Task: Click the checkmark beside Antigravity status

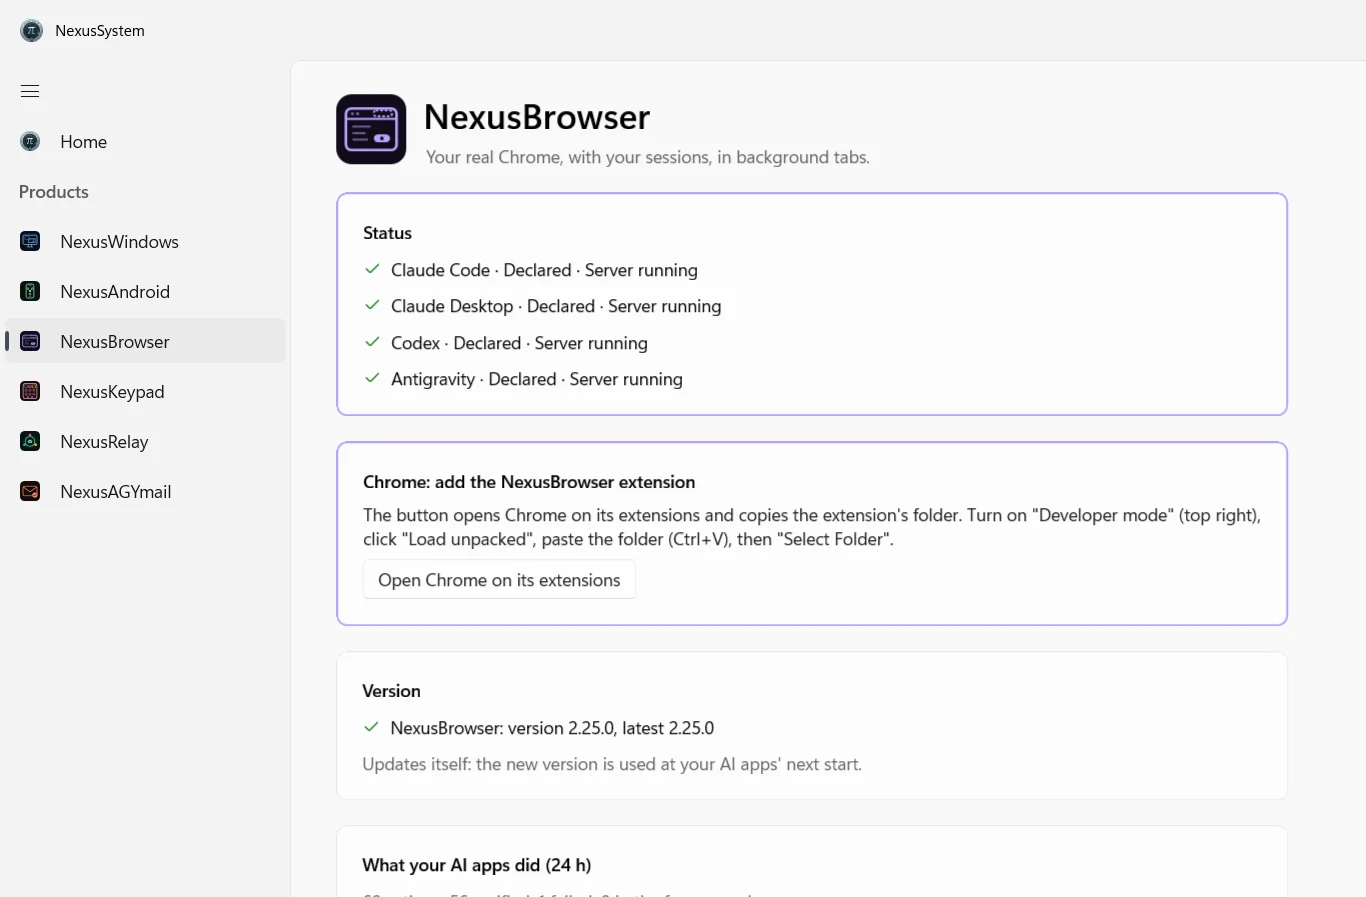Action: [372, 378]
